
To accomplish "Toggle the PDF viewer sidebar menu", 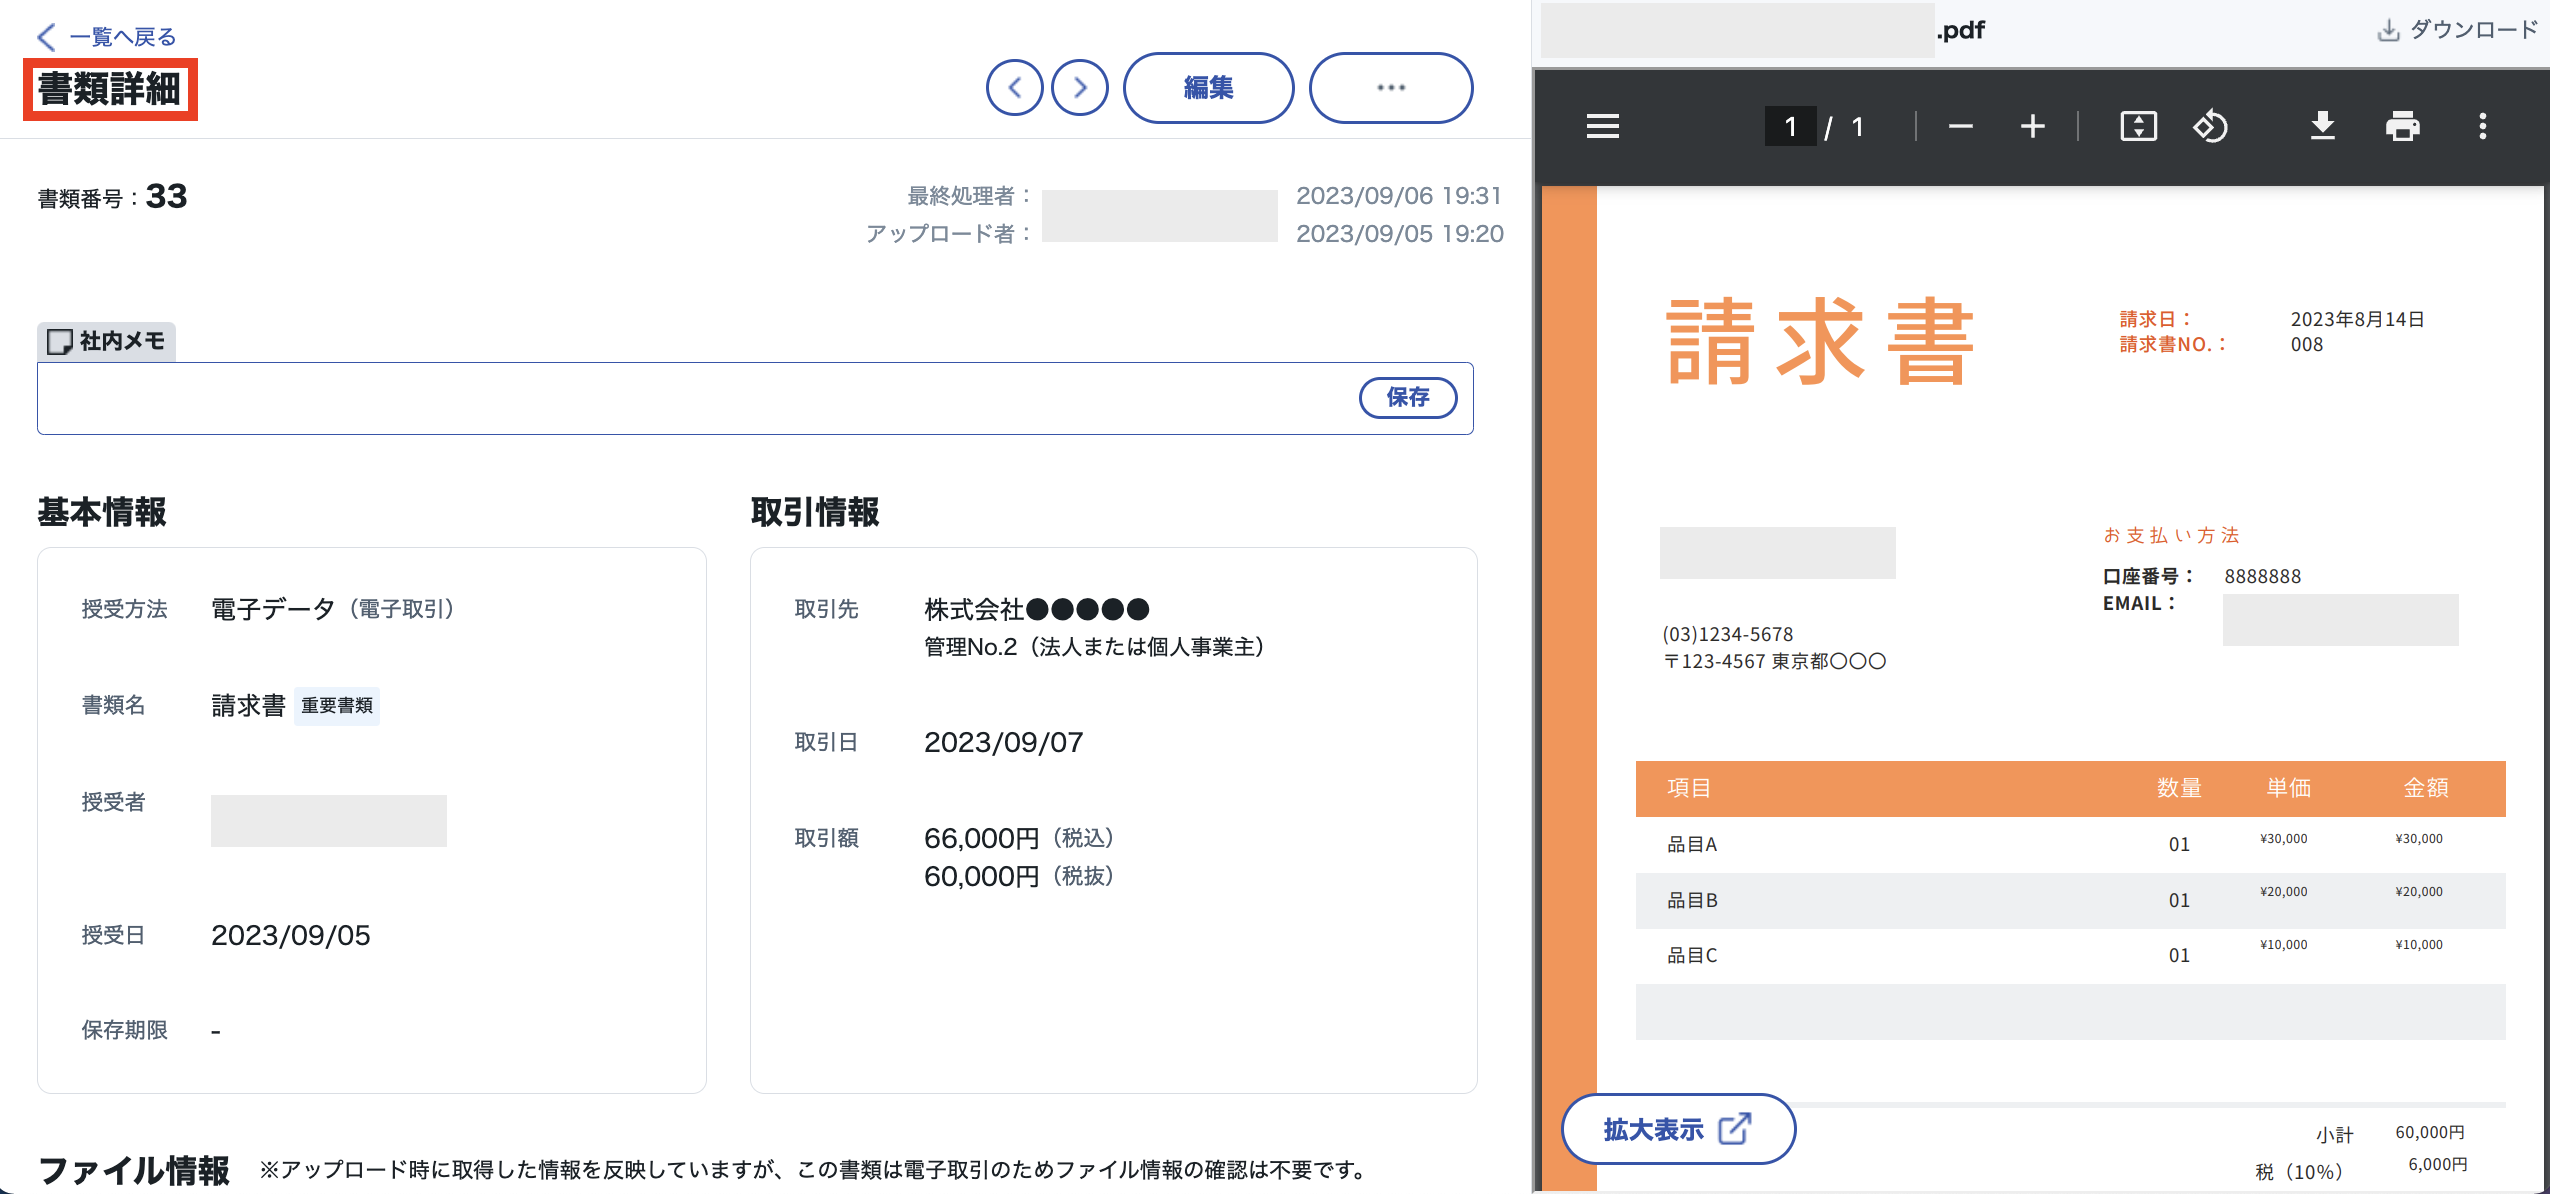I will pyautogui.click(x=1602, y=127).
